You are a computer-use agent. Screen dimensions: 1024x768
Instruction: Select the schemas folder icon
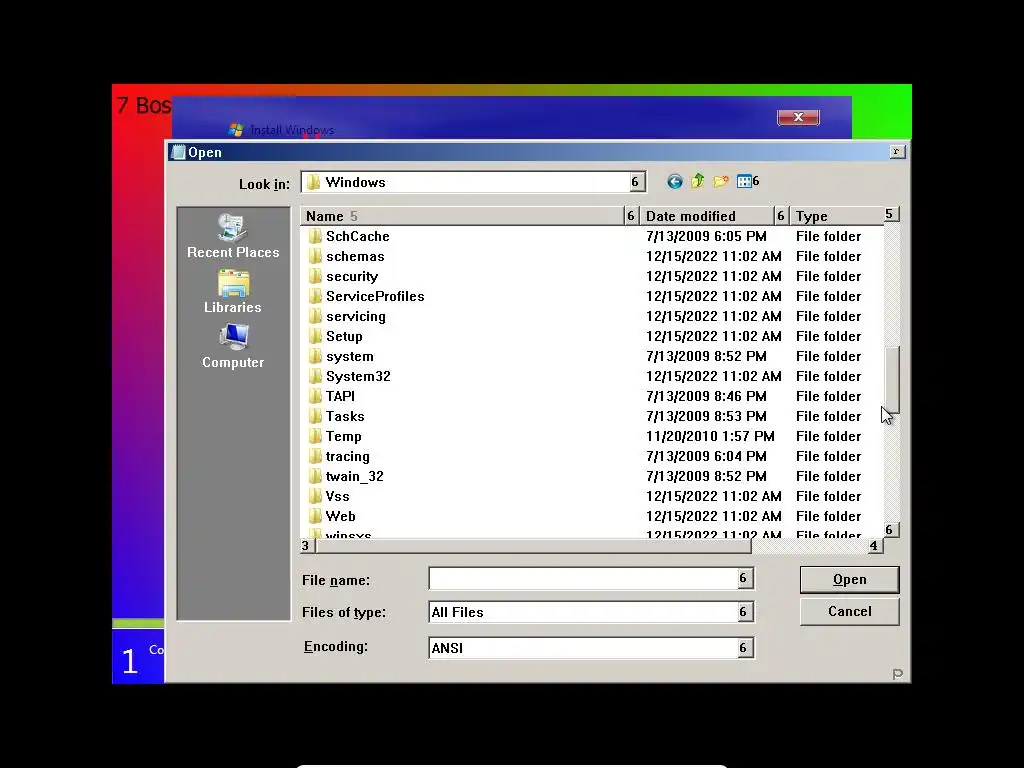point(315,256)
